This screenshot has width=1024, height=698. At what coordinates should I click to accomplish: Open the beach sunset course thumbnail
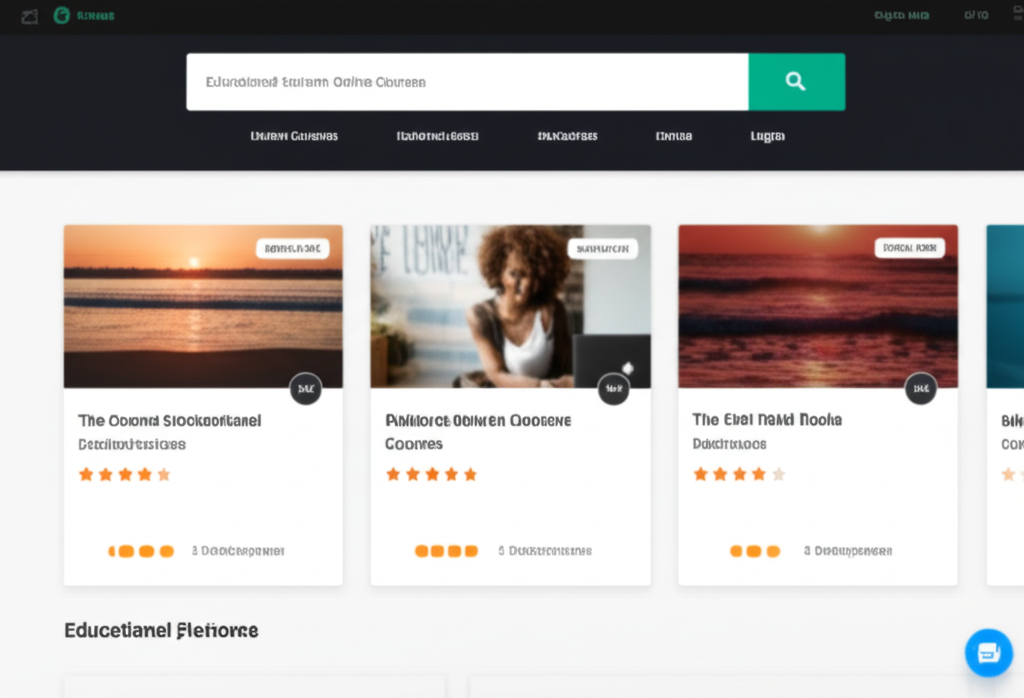(203, 306)
